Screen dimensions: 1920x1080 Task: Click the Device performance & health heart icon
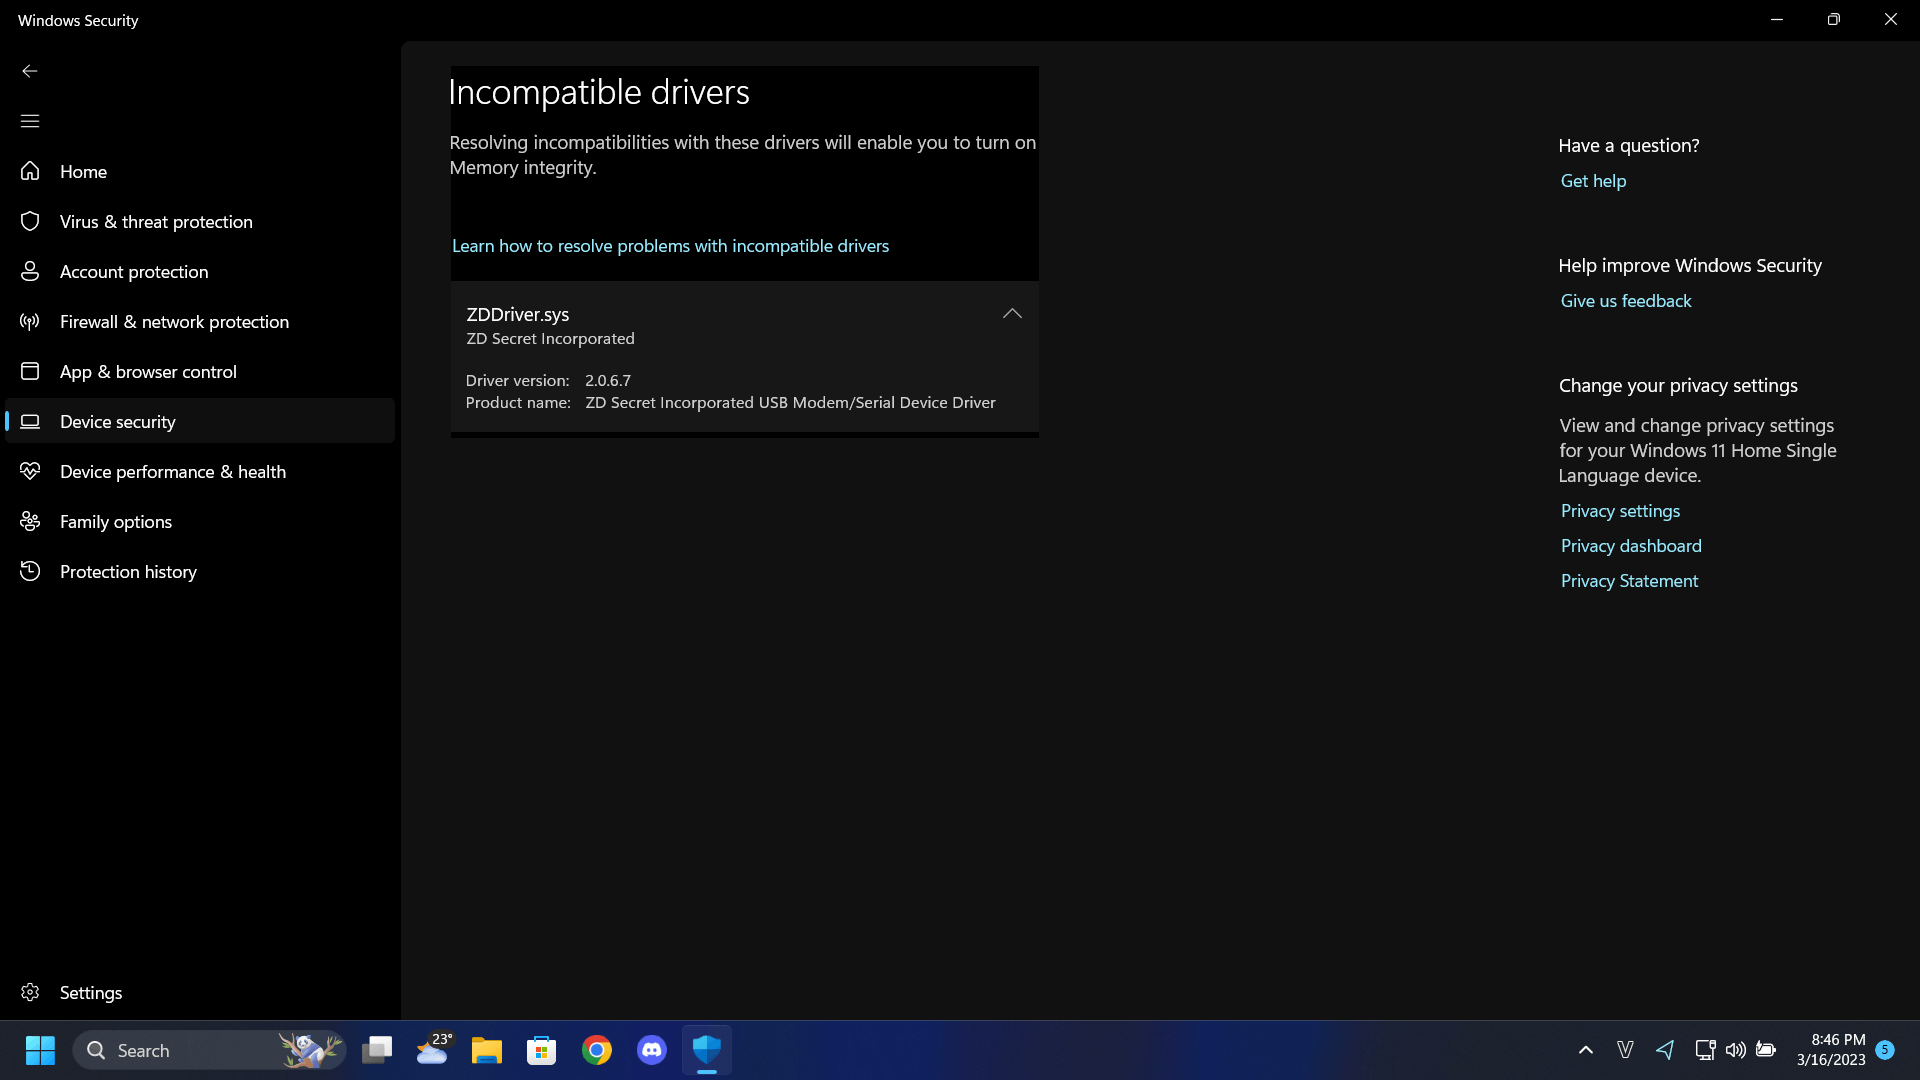[x=30, y=471]
